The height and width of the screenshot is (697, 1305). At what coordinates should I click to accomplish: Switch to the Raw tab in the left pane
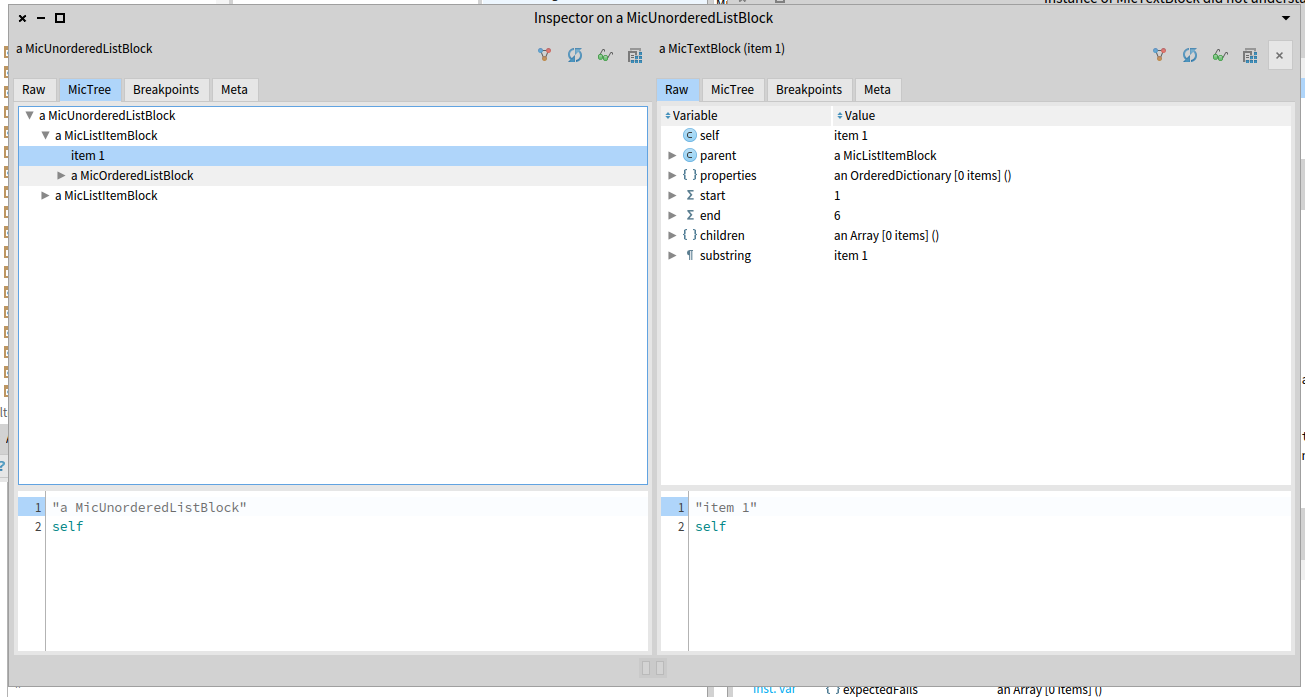tap(34, 89)
